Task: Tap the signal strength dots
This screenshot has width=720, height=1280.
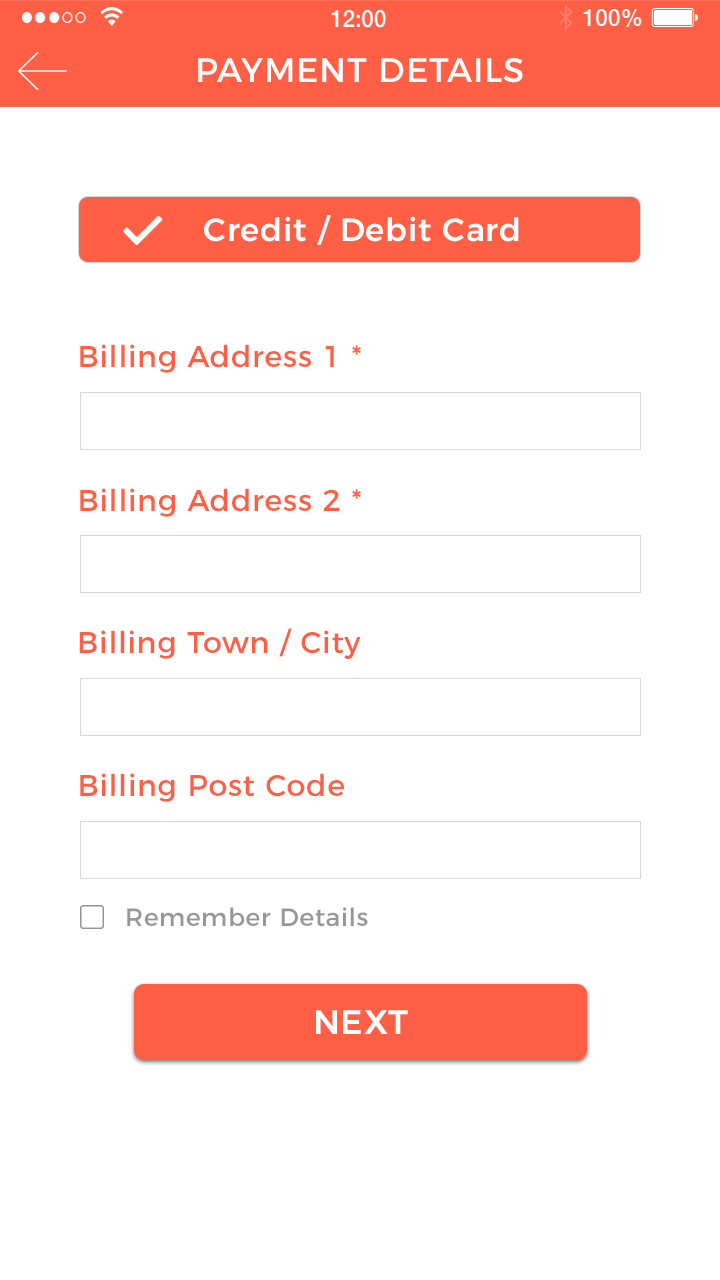Action: coord(54,18)
